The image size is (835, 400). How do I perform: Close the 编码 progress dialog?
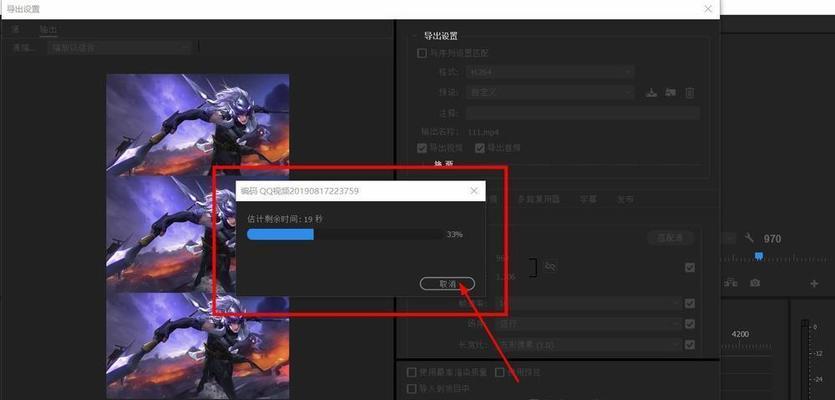[x=474, y=191]
